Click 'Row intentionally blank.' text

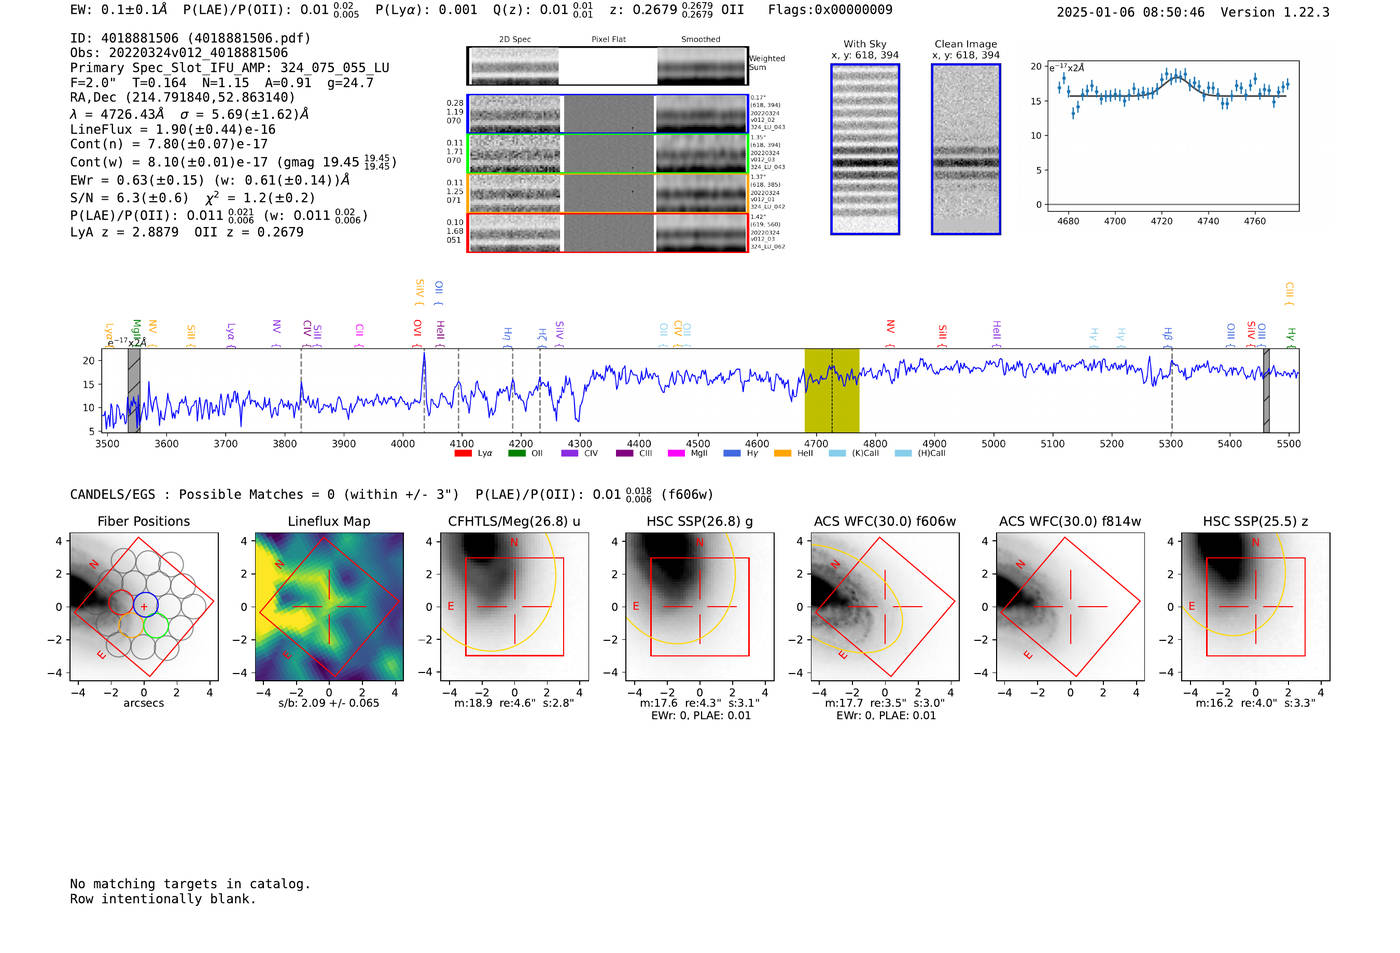click(163, 899)
